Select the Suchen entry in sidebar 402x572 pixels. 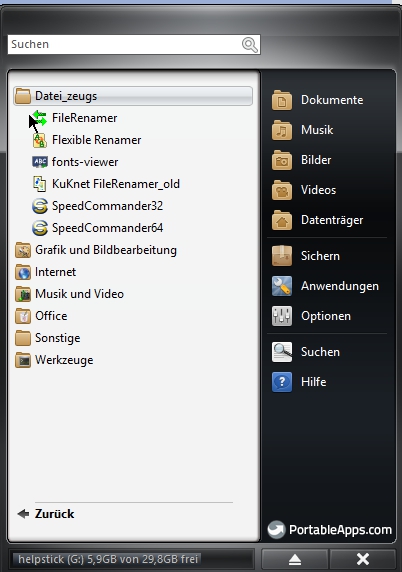click(x=328, y=352)
